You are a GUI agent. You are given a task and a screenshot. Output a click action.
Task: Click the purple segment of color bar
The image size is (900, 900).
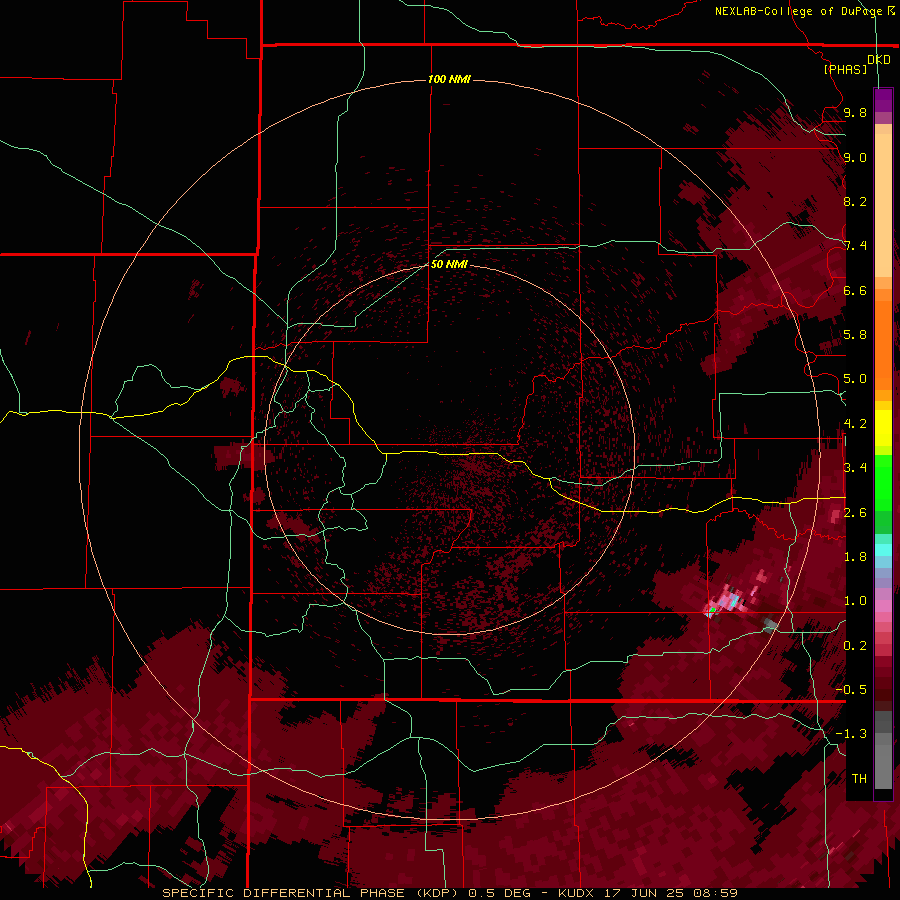[x=883, y=101]
